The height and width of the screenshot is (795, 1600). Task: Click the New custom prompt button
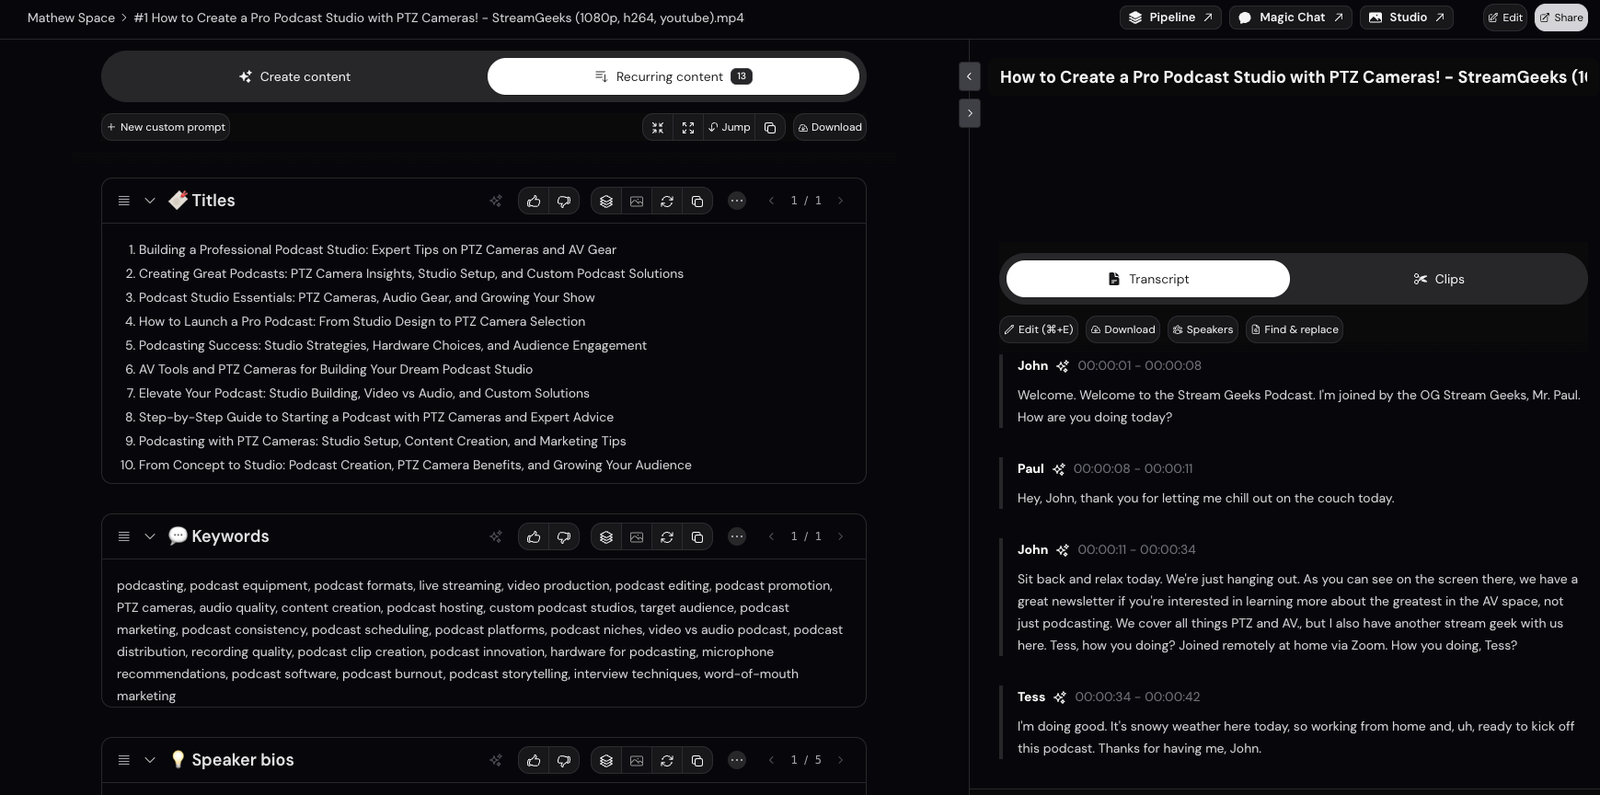coord(166,127)
